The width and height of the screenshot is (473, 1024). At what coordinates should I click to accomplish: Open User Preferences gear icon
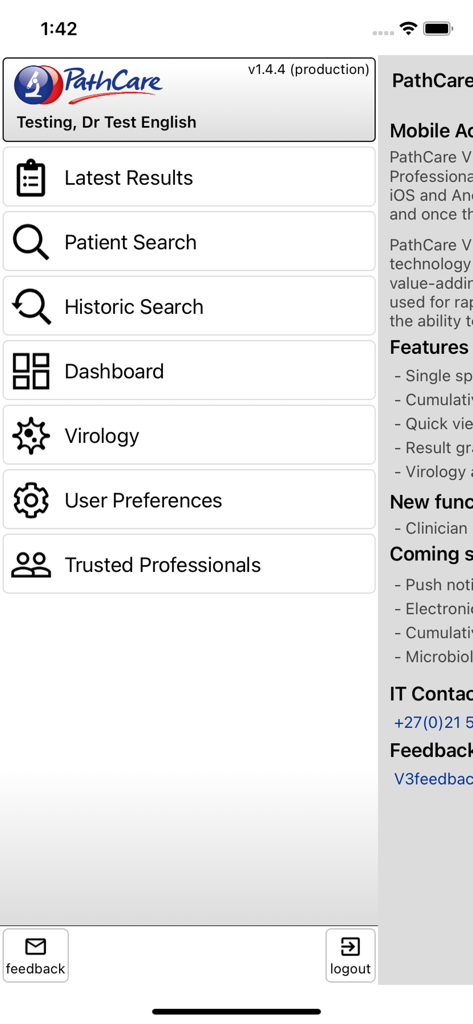pyautogui.click(x=31, y=500)
